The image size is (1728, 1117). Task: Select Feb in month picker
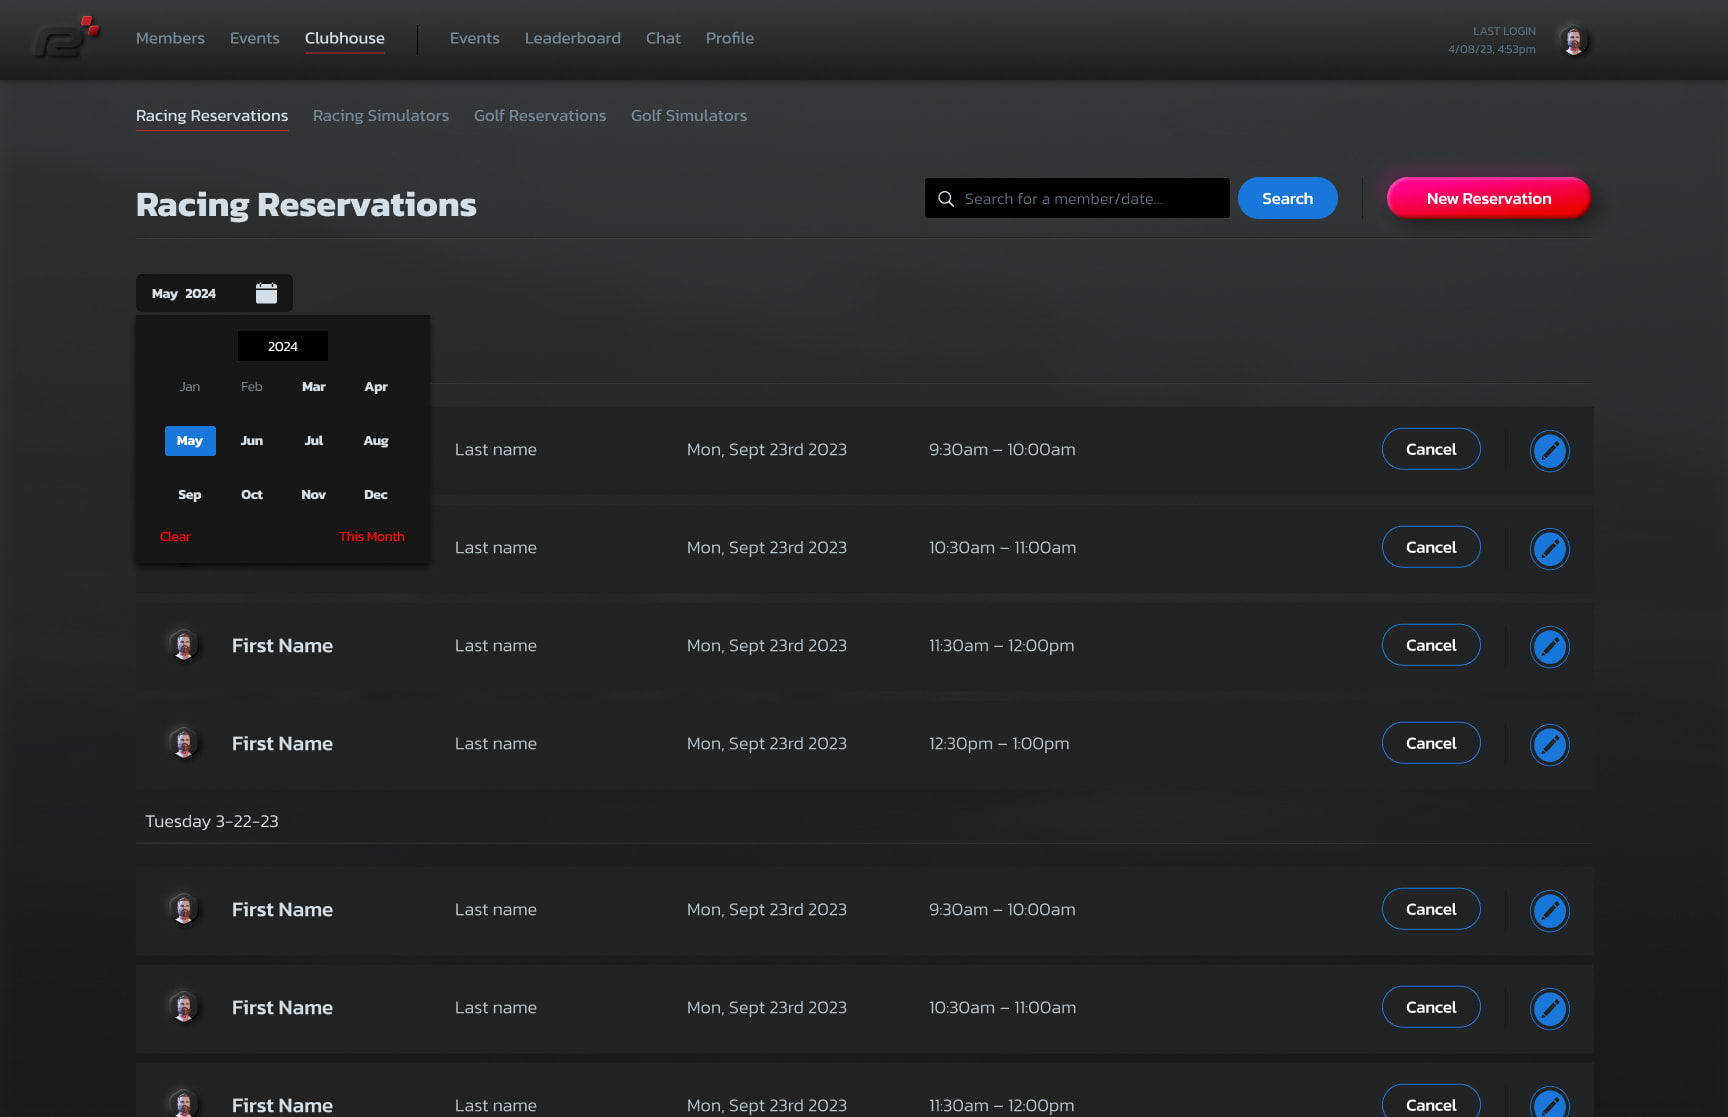tap(252, 387)
